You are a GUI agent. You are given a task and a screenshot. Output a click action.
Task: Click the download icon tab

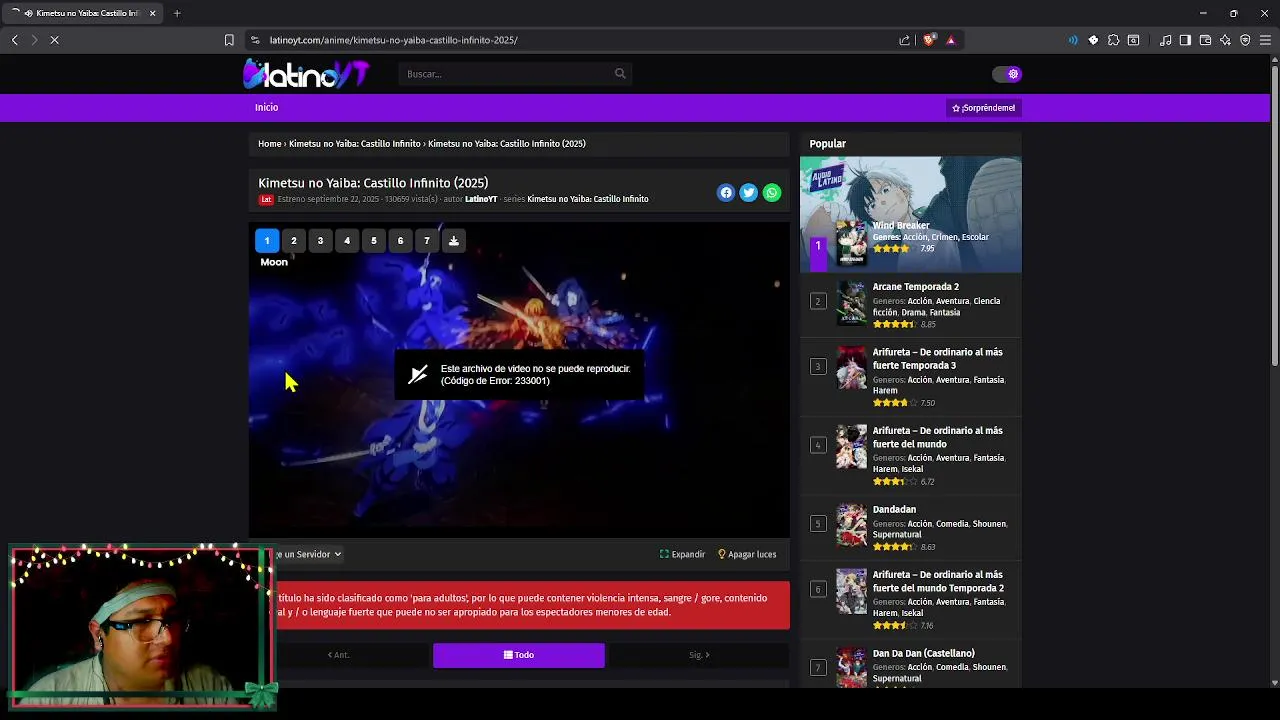[454, 241]
